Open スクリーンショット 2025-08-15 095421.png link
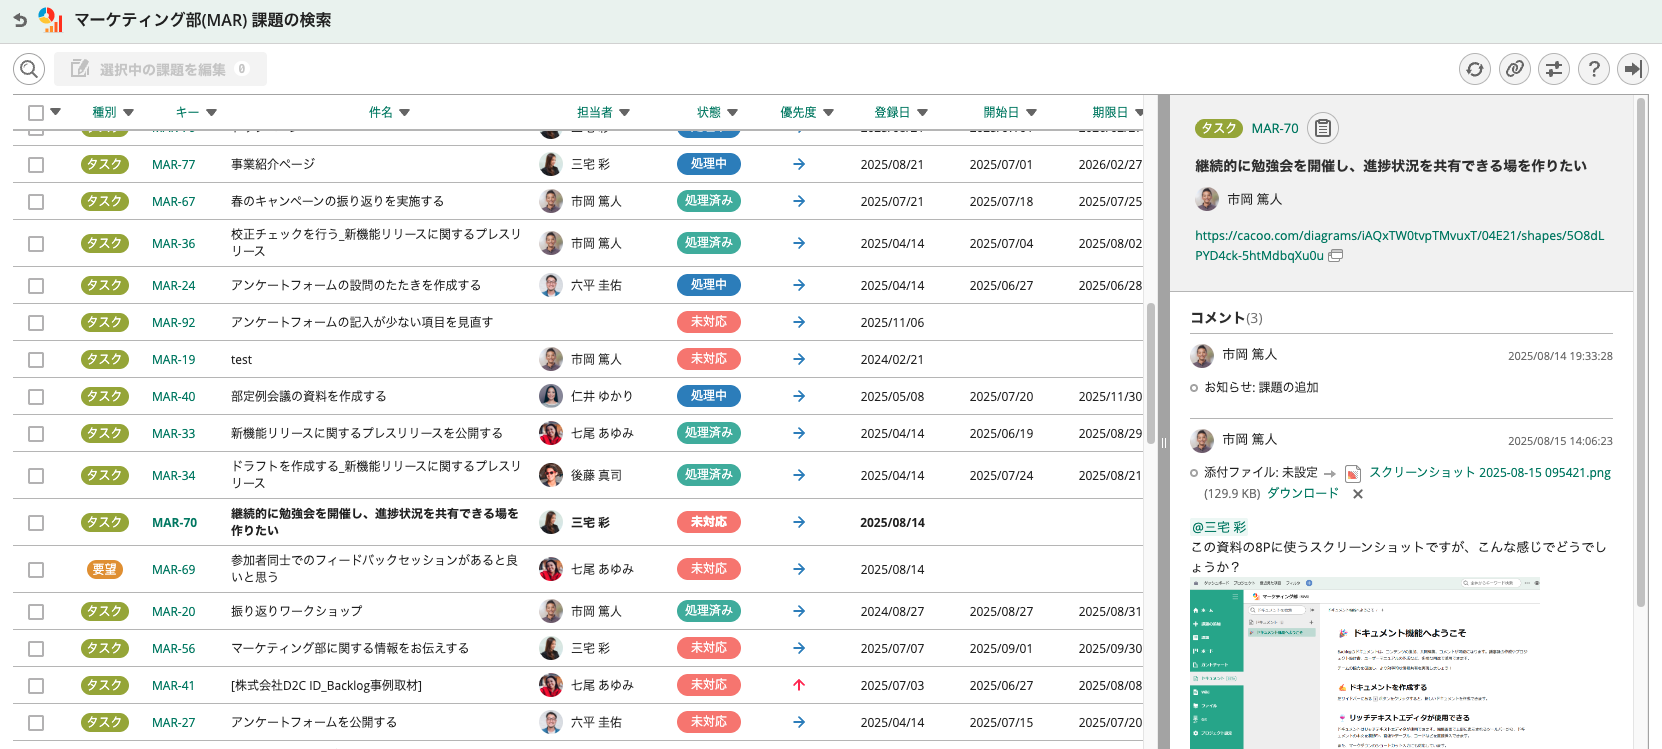The width and height of the screenshot is (1662, 749). pyautogui.click(x=1490, y=472)
